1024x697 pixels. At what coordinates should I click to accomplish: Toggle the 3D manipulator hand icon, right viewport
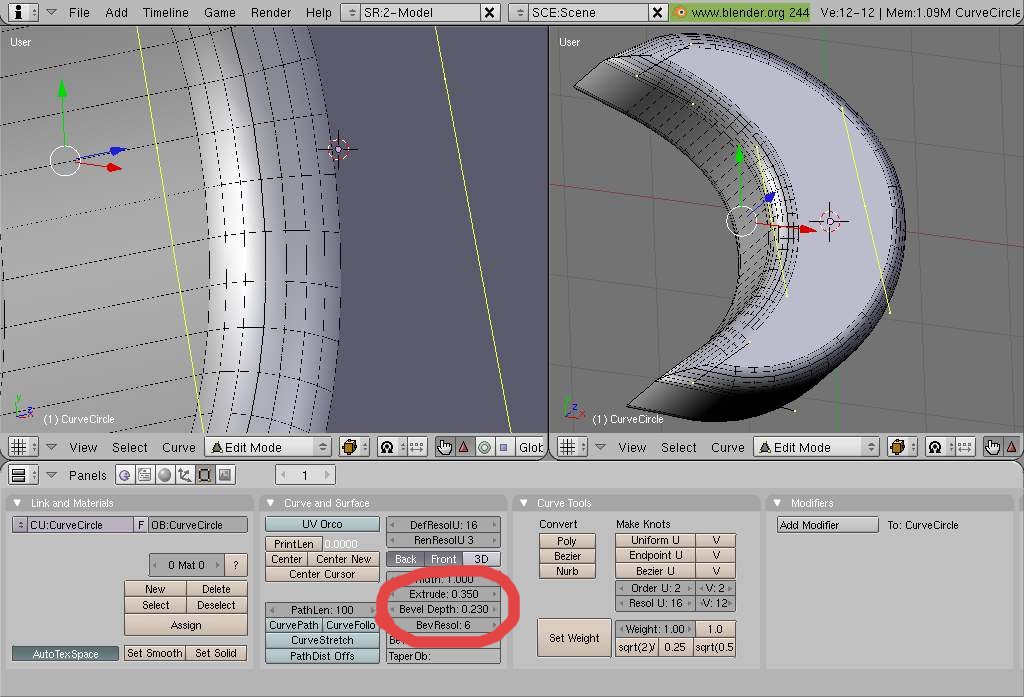point(993,447)
